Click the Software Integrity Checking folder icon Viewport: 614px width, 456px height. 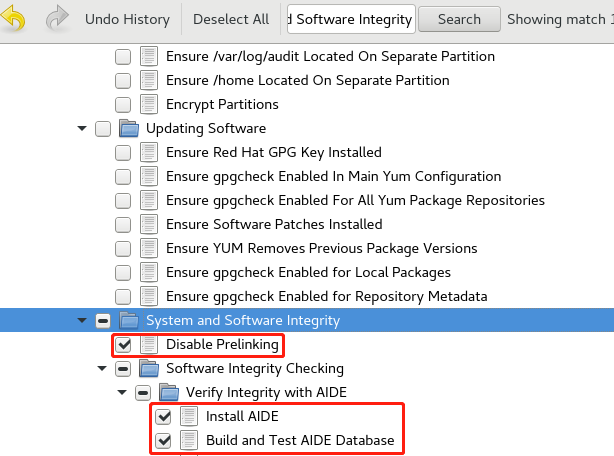point(149,368)
